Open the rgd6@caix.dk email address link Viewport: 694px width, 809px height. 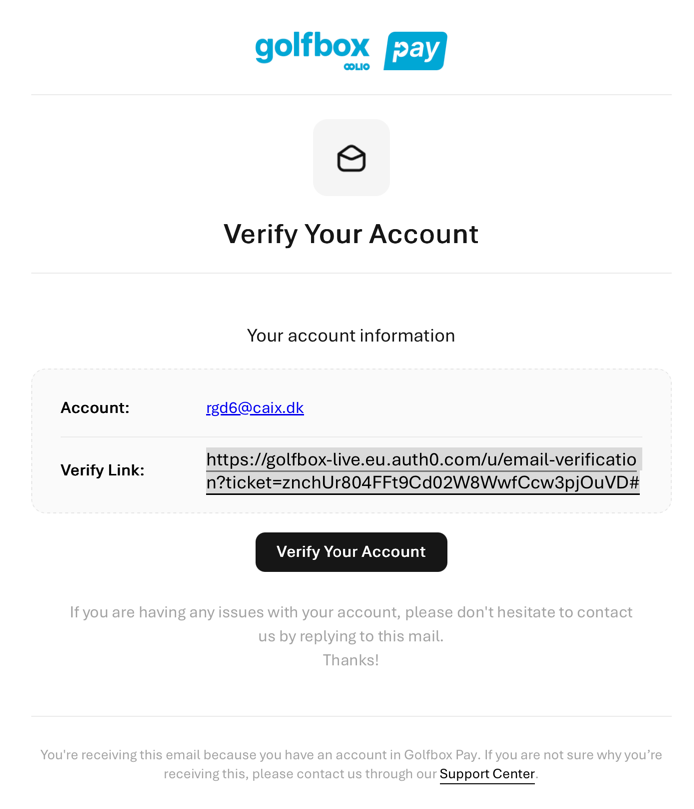(x=255, y=408)
